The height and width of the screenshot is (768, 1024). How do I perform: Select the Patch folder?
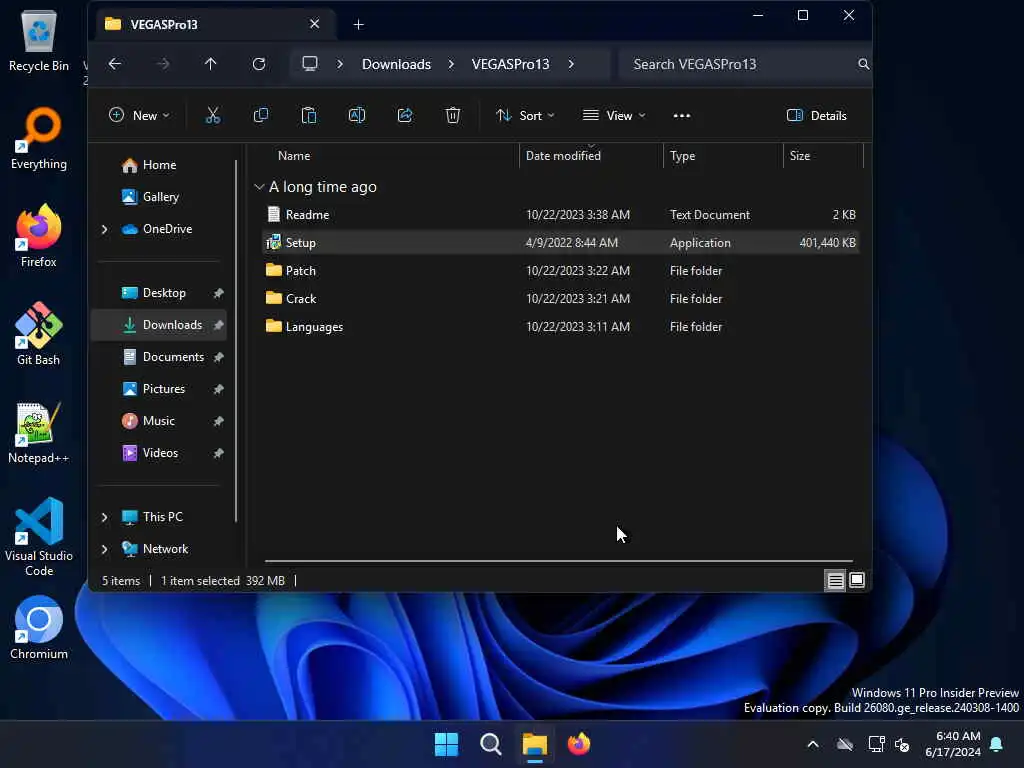(560, 271)
